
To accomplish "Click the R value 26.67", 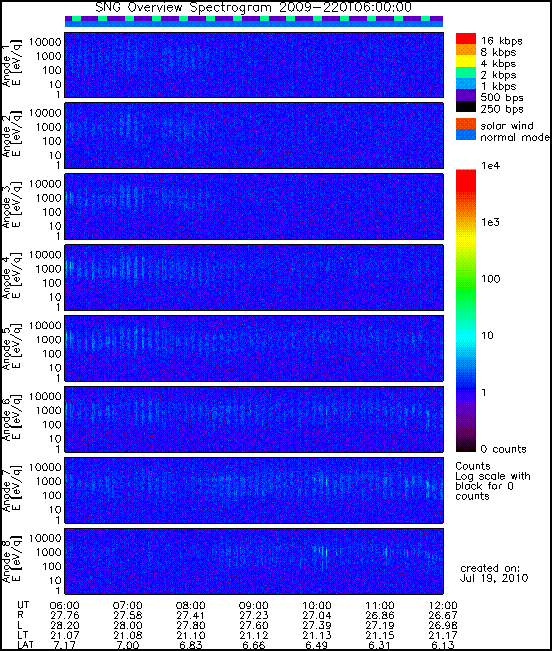I will 443,615.
